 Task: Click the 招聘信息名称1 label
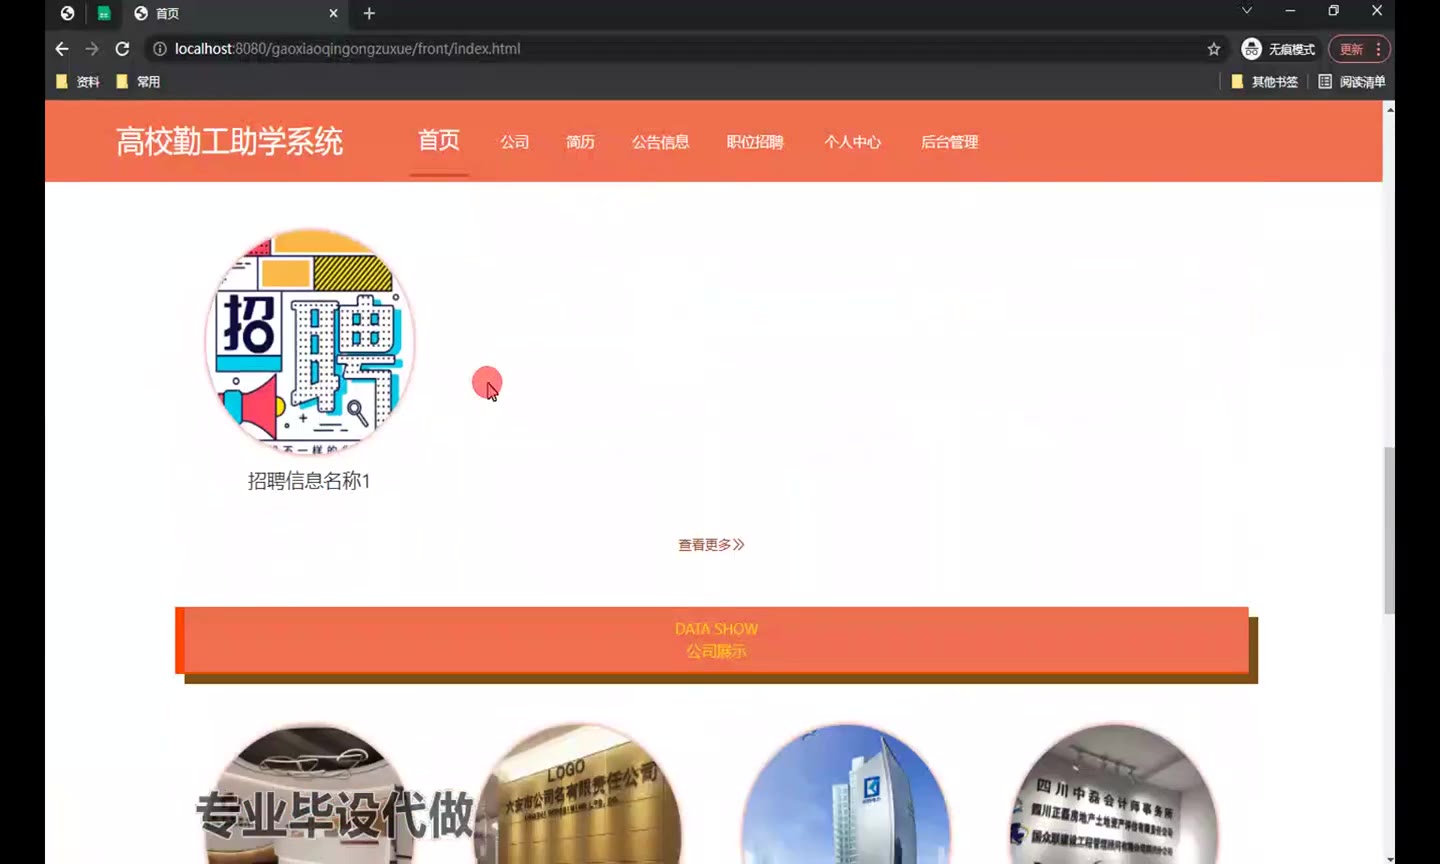[309, 481]
